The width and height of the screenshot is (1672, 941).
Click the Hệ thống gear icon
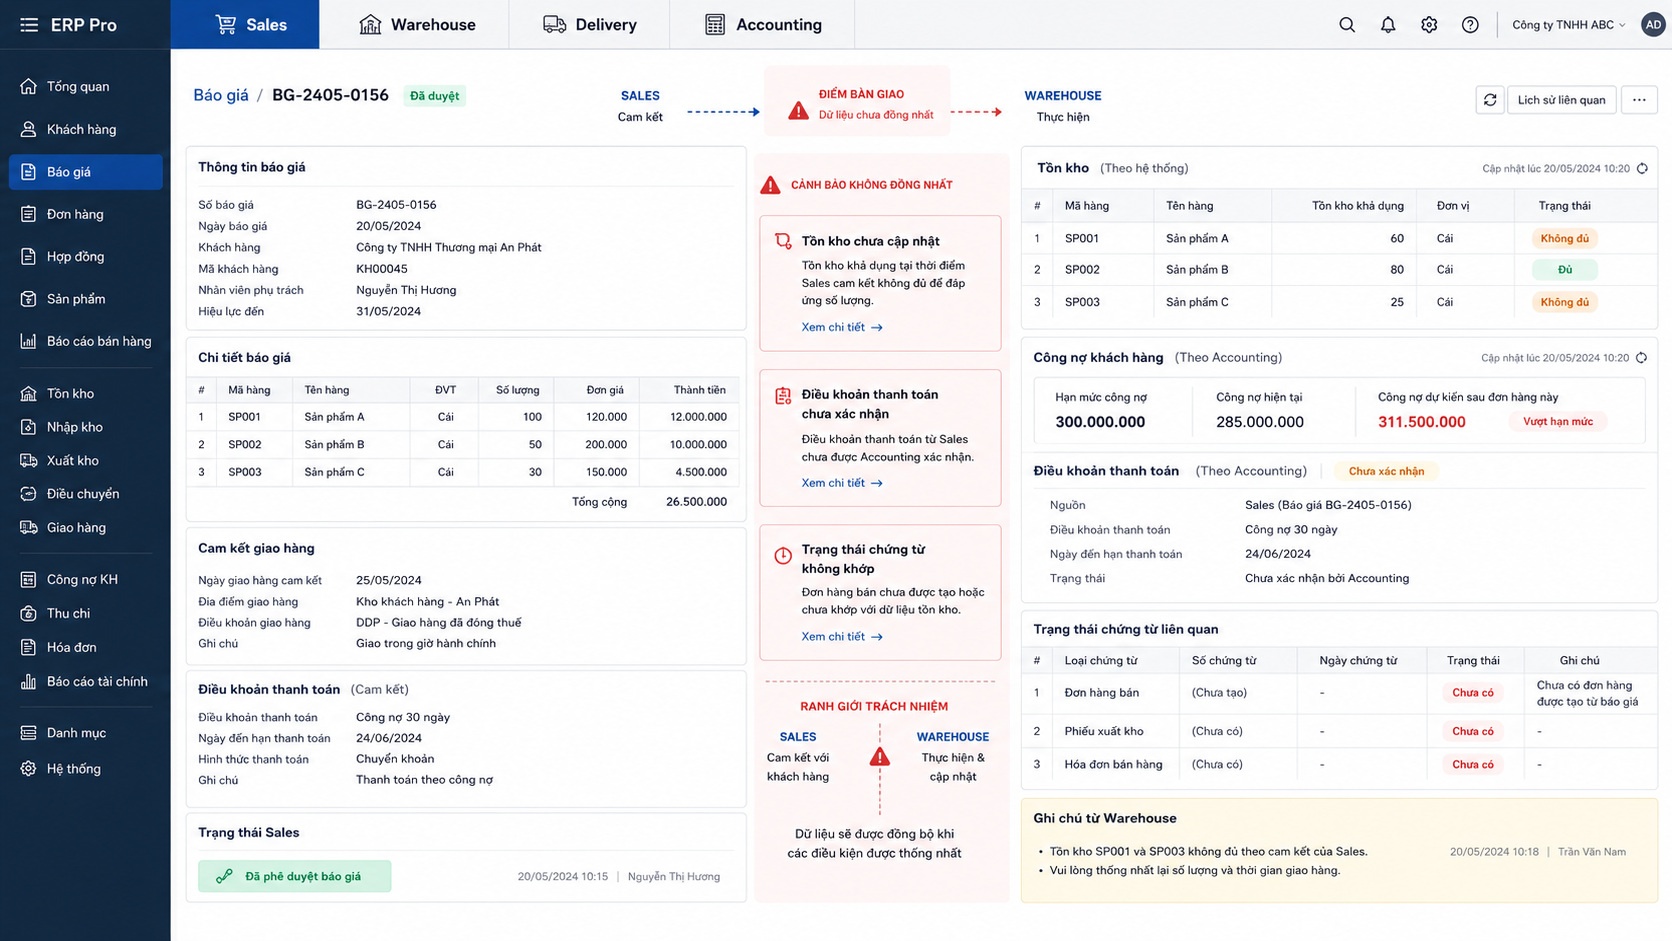coord(28,769)
